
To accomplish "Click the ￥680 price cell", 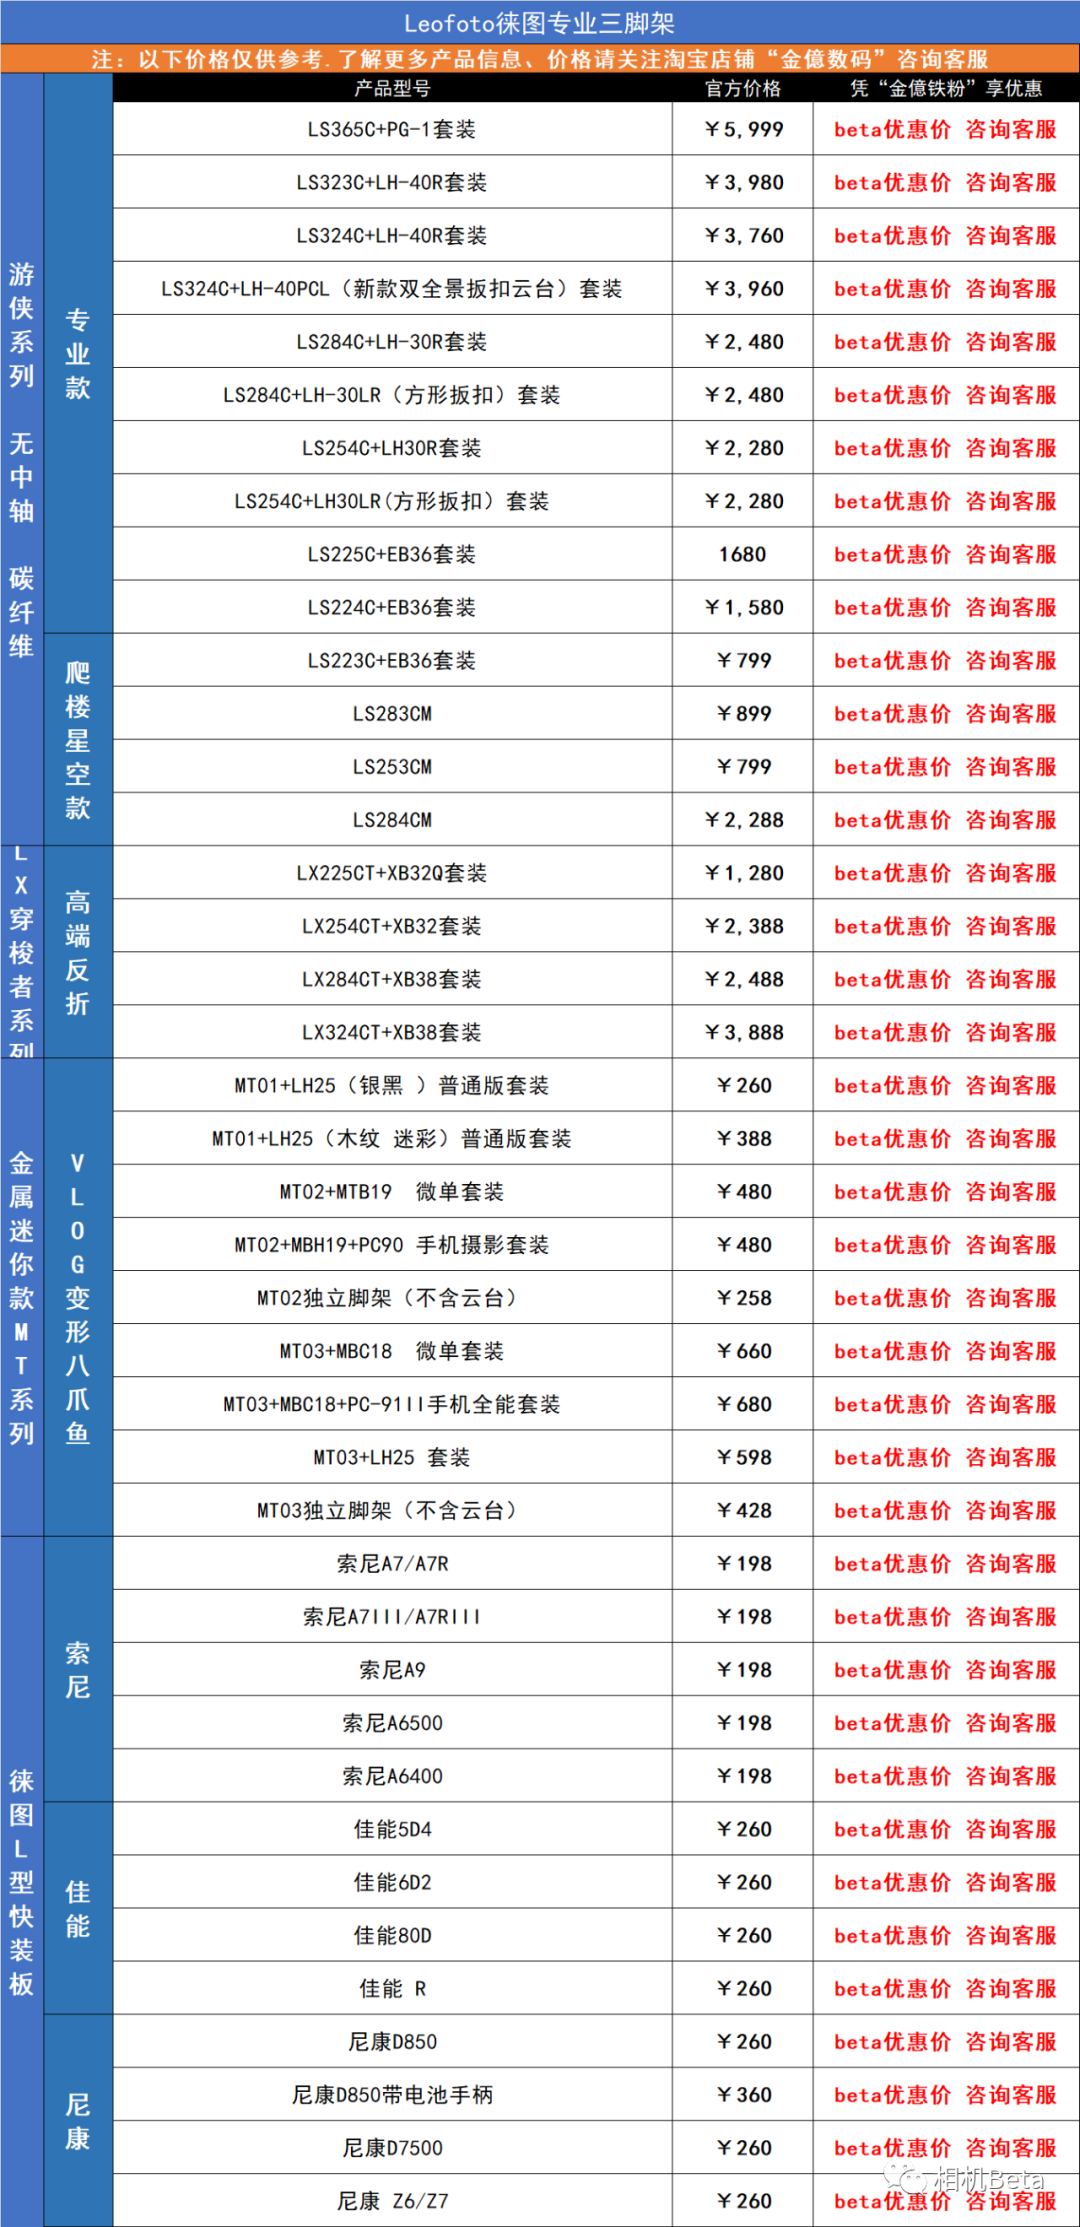I will click(x=743, y=1402).
